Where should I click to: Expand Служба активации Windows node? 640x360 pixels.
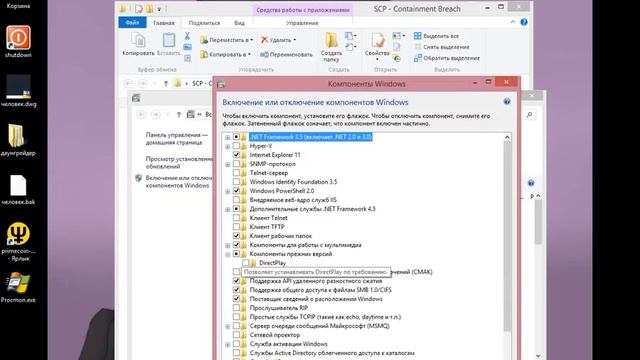tap(228, 344)
